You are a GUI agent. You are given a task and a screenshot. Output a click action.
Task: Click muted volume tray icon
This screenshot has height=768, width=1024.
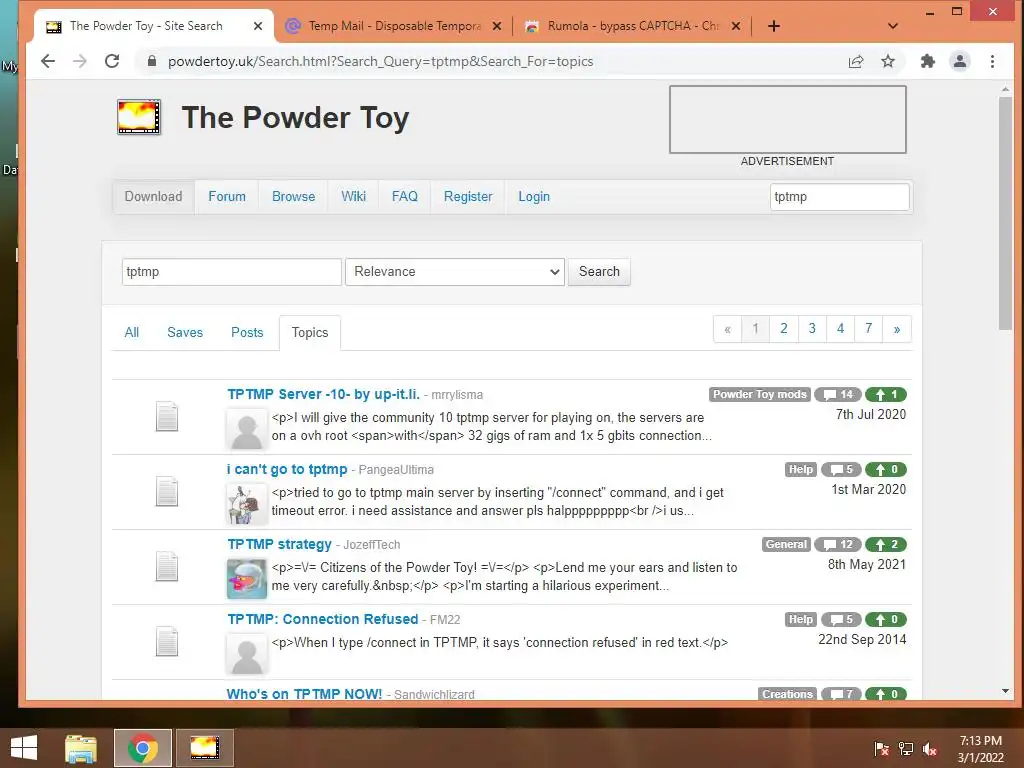click(930, 749)
